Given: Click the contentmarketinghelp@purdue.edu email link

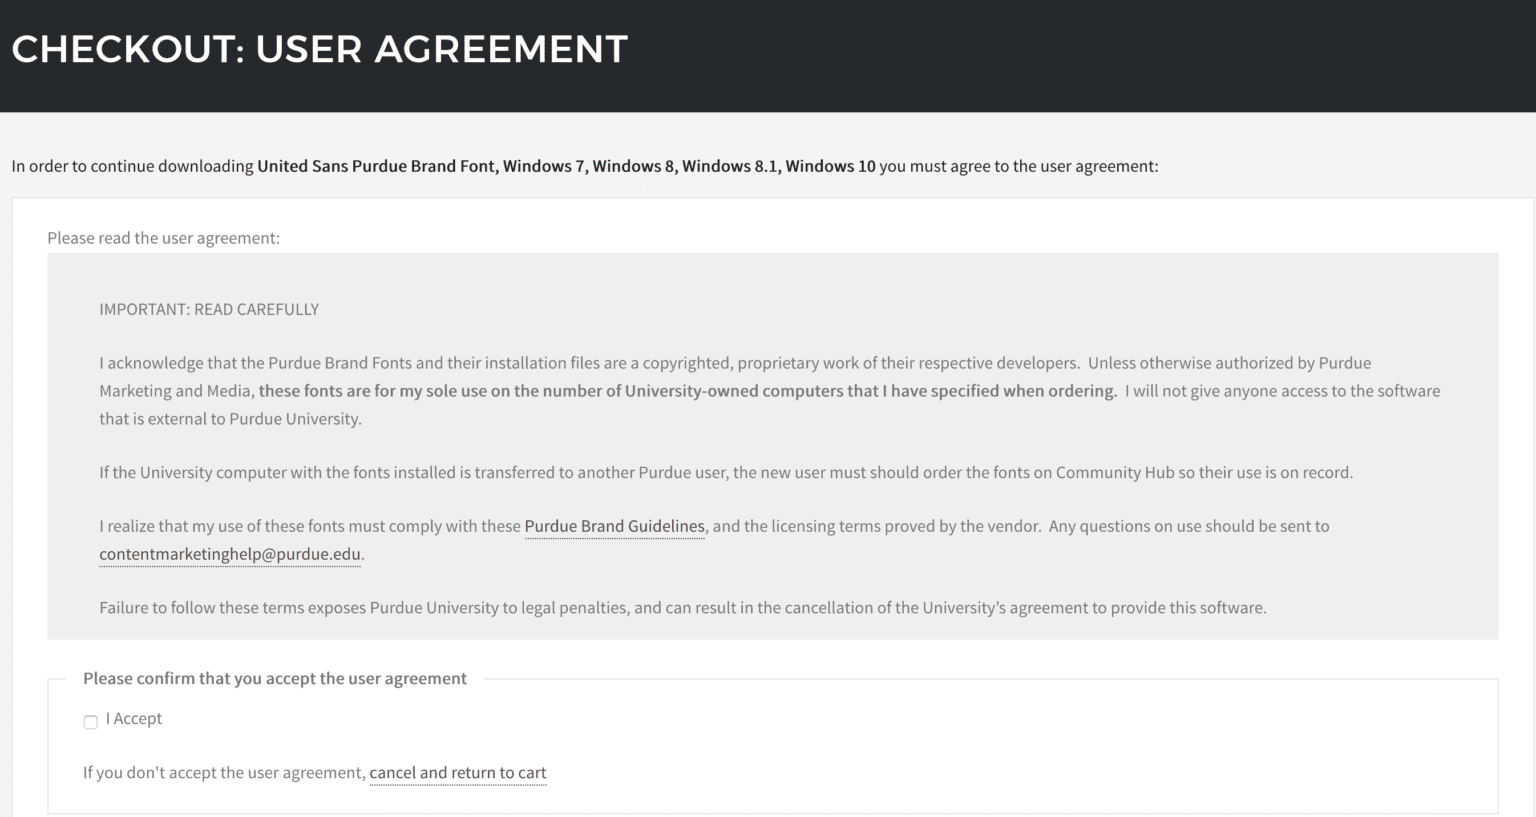Looking at the screenshot, I should 230,554.
